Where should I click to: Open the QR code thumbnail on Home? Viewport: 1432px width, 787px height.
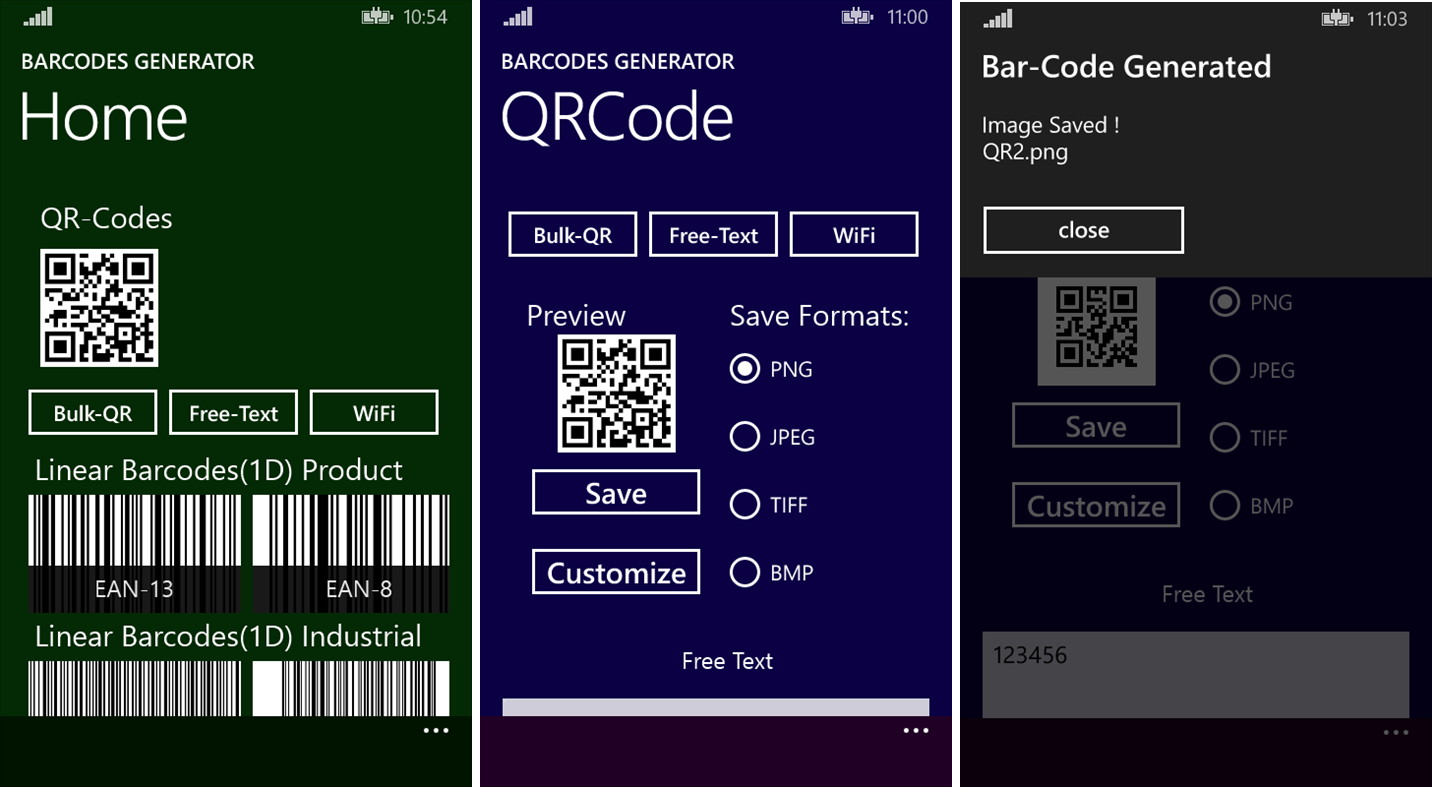(x=99, y=308)
